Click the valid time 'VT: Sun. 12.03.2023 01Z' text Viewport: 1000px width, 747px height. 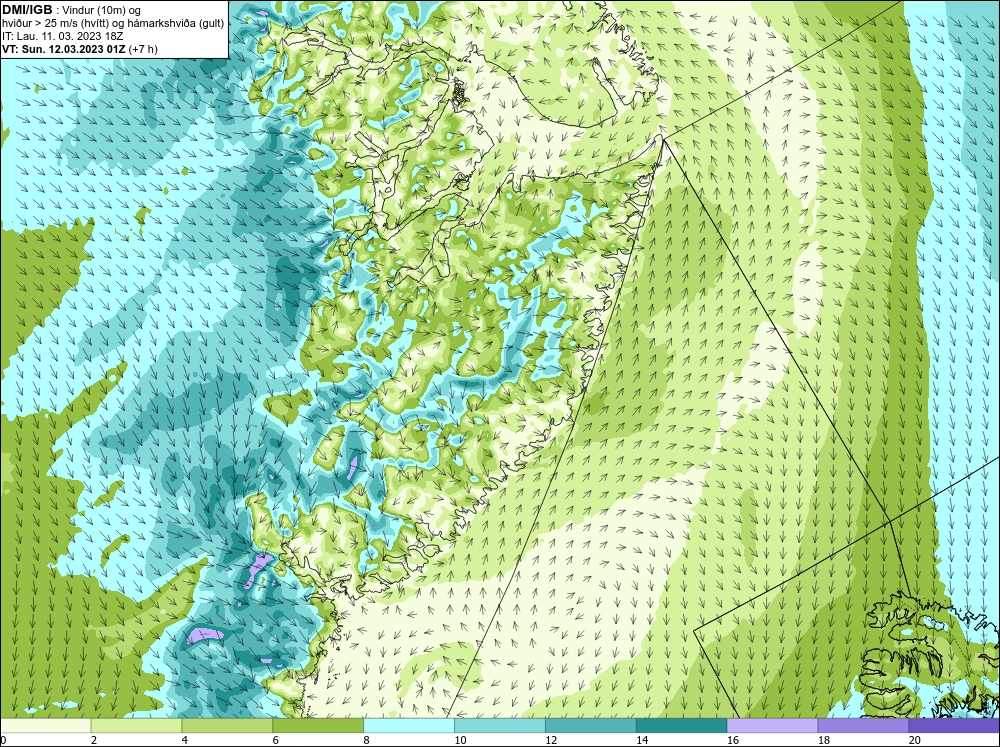click(64, 49)
